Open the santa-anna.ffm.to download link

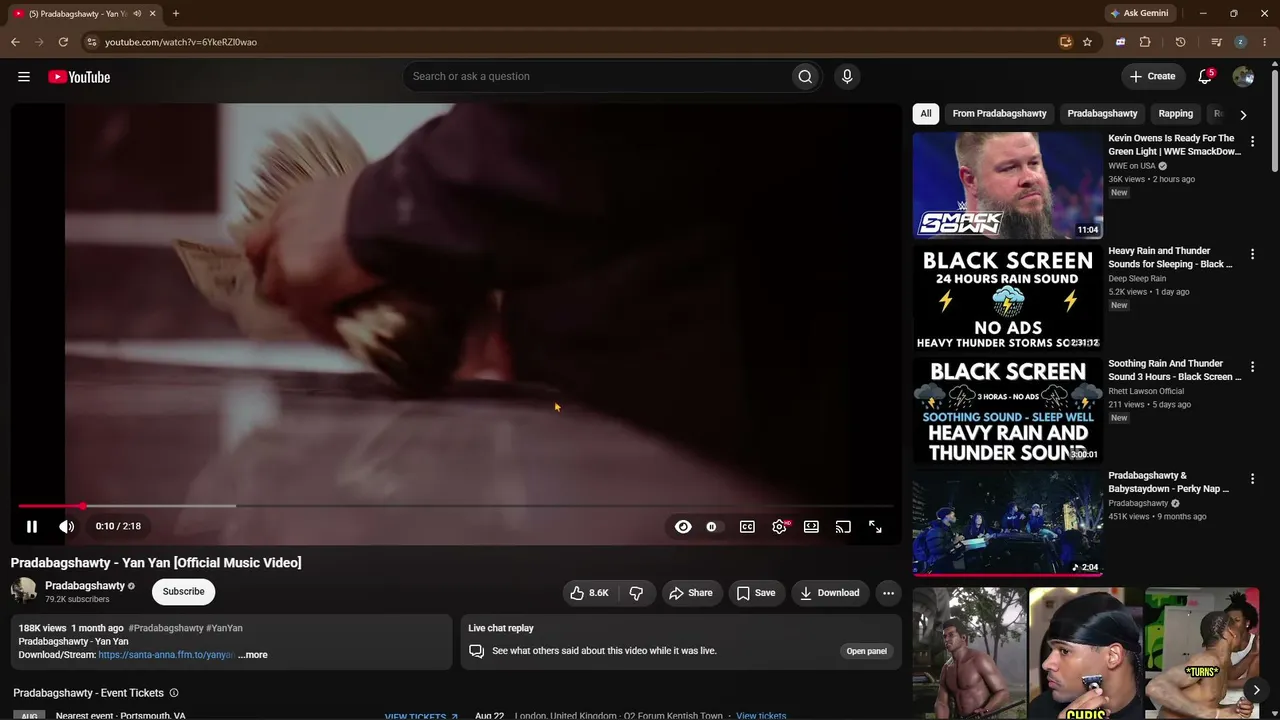(x=166, y=655)
